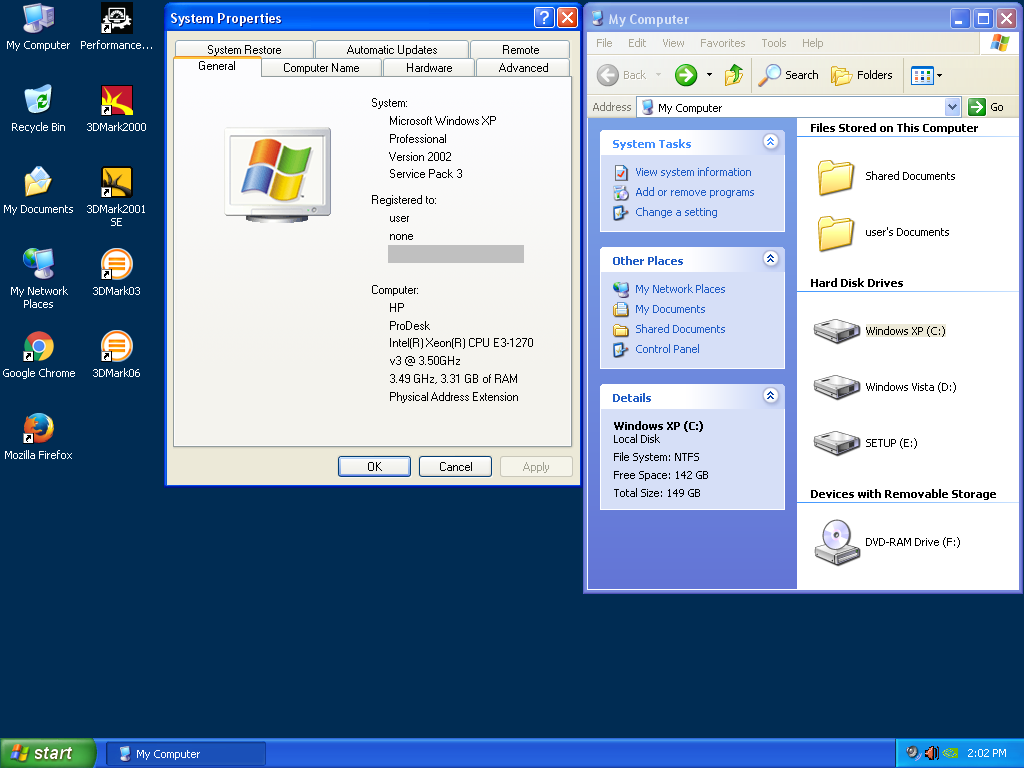Click the Folders toolbar icon
This screenshot has width=1024, height=768.
coord(862,75)
